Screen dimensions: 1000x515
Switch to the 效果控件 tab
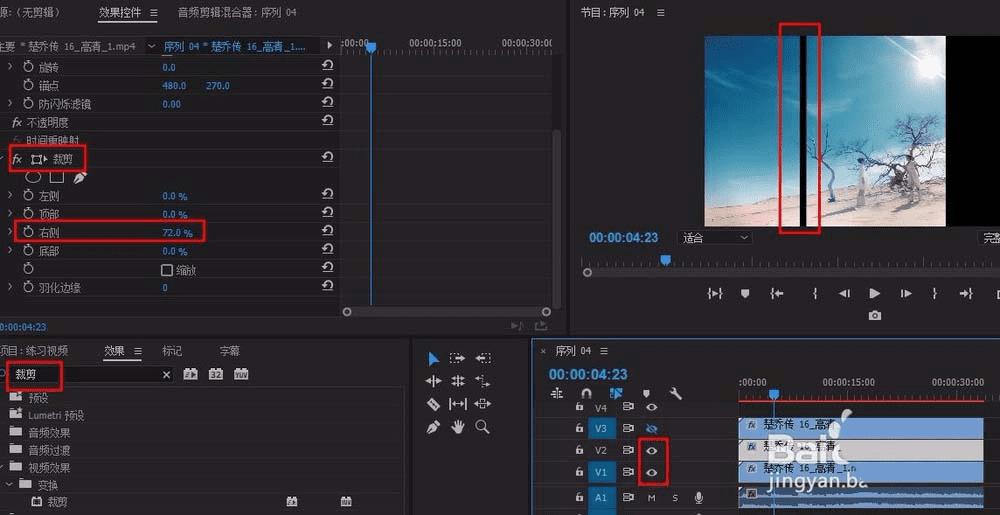(x=120, y=12)
